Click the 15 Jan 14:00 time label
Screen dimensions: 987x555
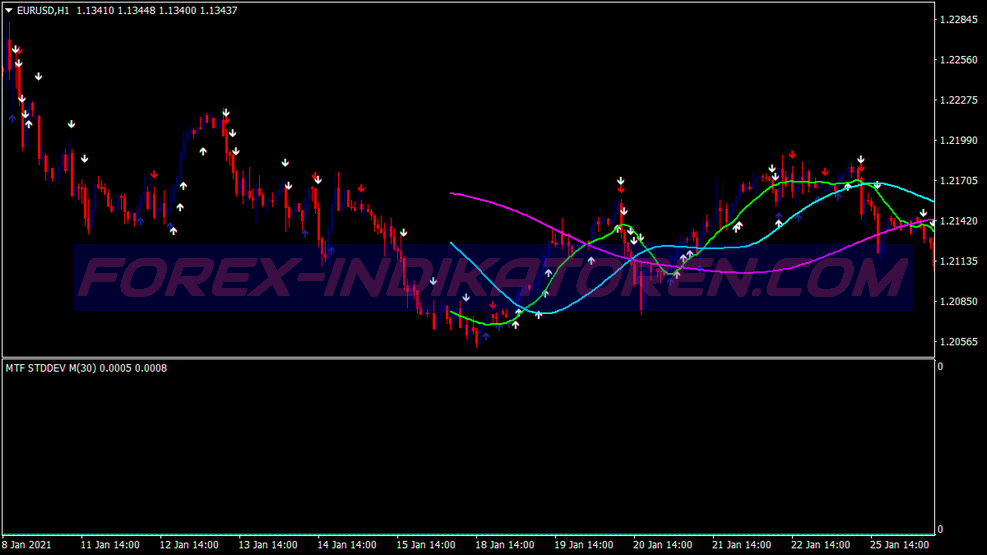(426, 545)
